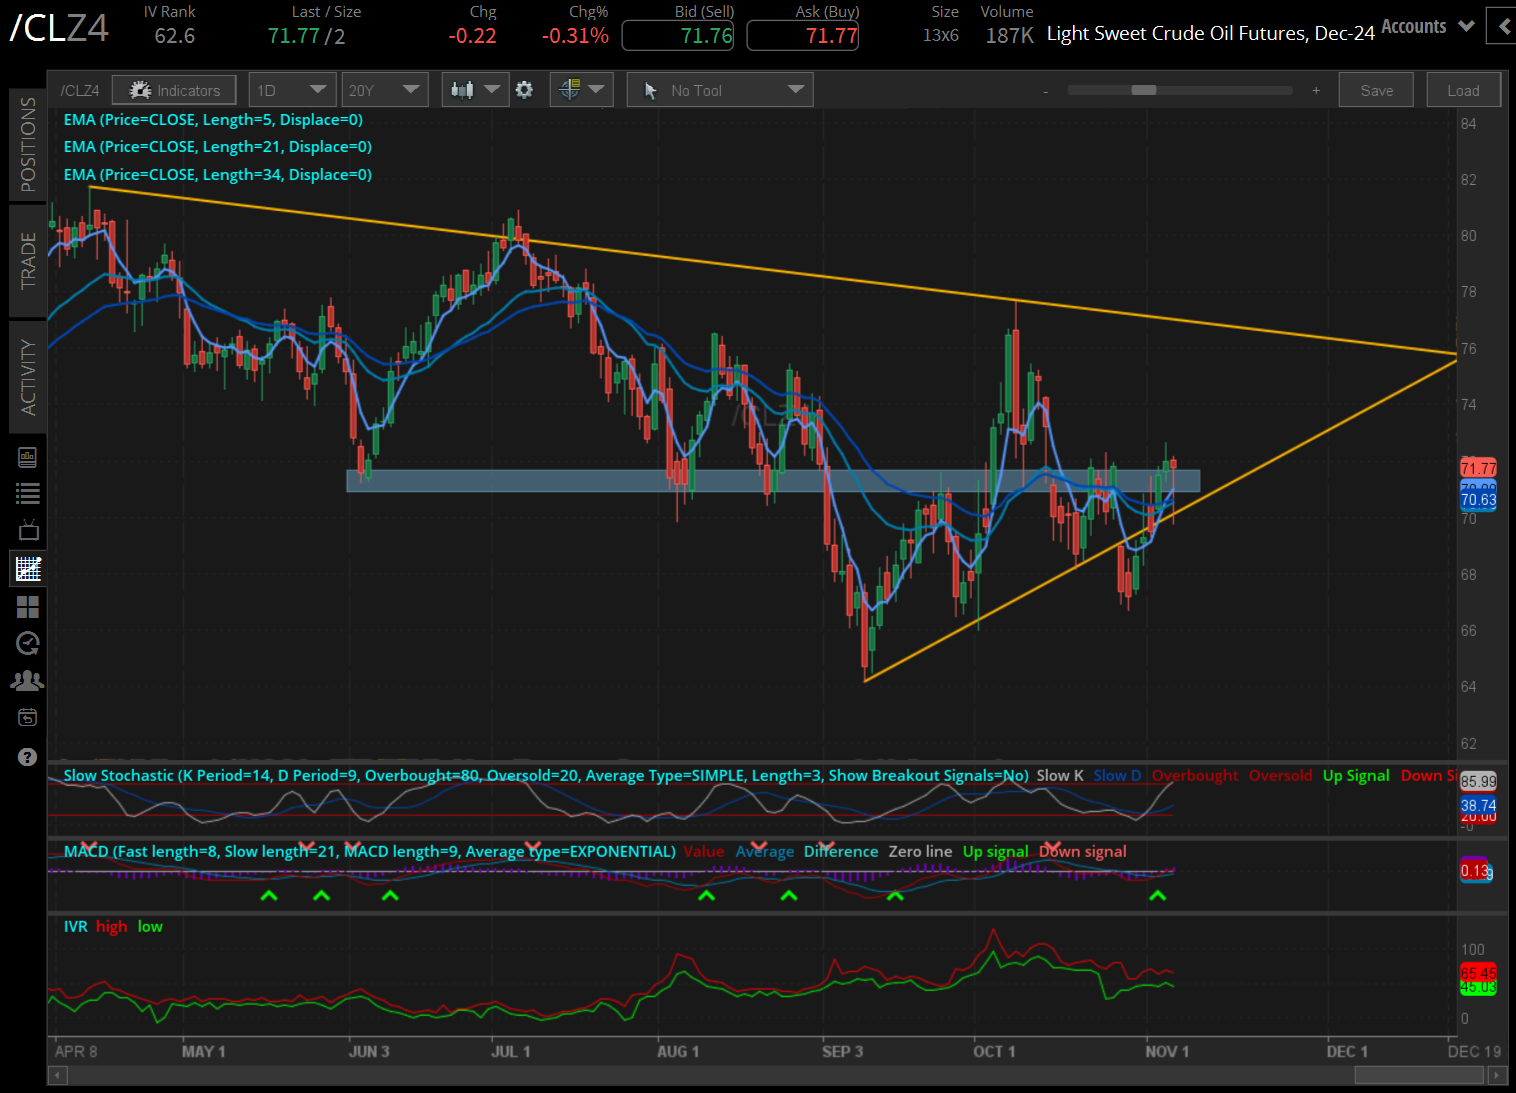Click the Bid (Sell) price 71.76
This screenshot has width=1516, height=1093.
[x=678, y=36]
